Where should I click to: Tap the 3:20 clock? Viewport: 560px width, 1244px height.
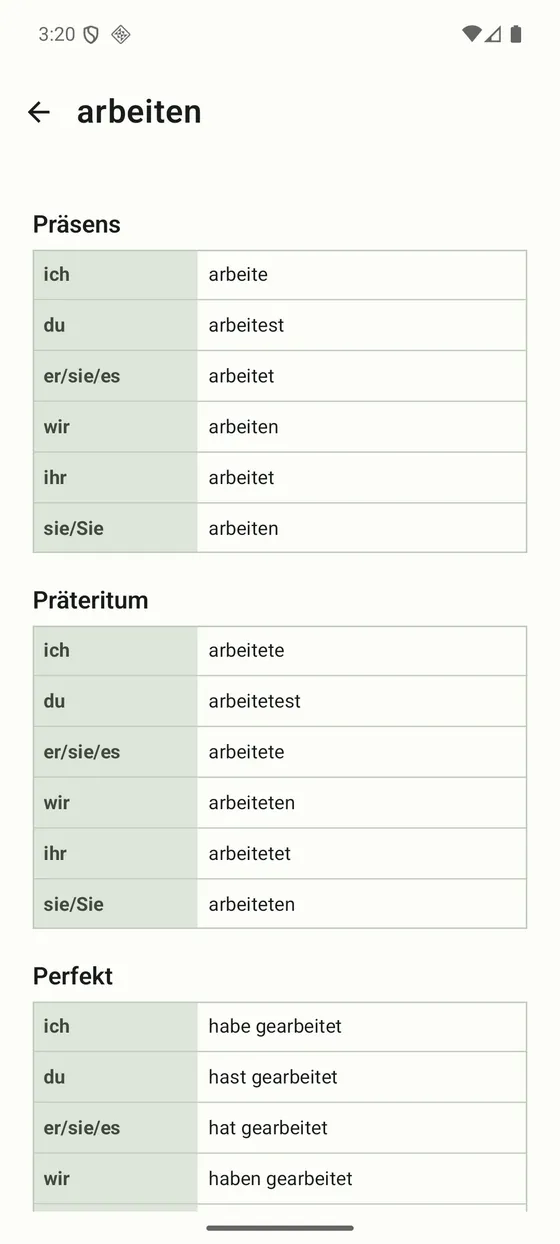(57, 35)
